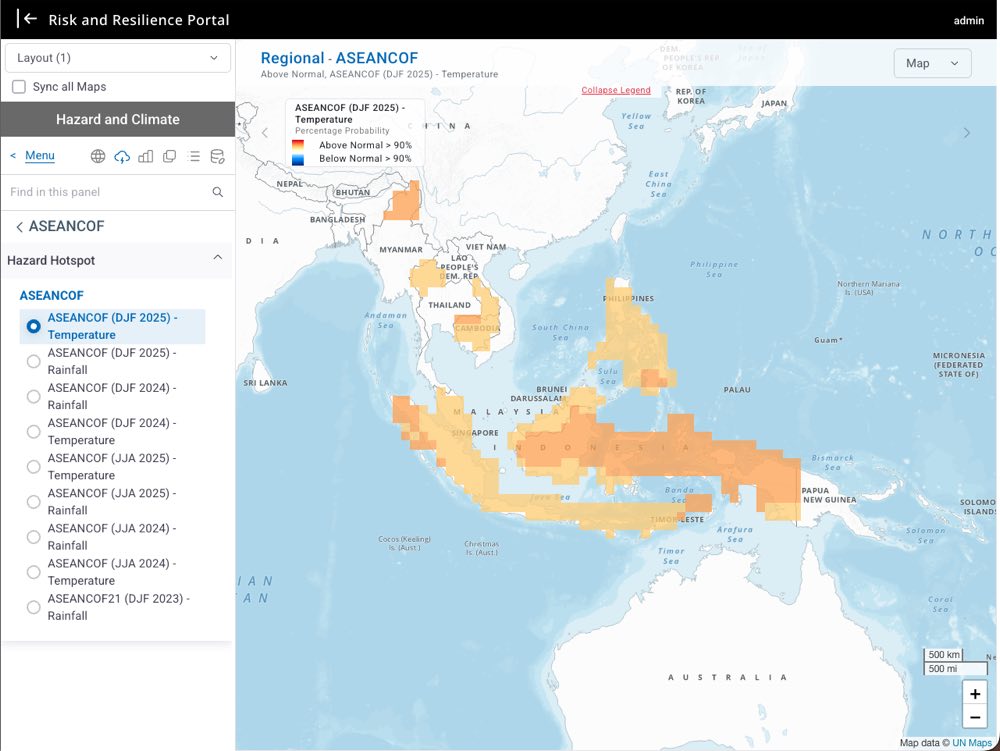Open the Layout (1) dropdown

117,58
